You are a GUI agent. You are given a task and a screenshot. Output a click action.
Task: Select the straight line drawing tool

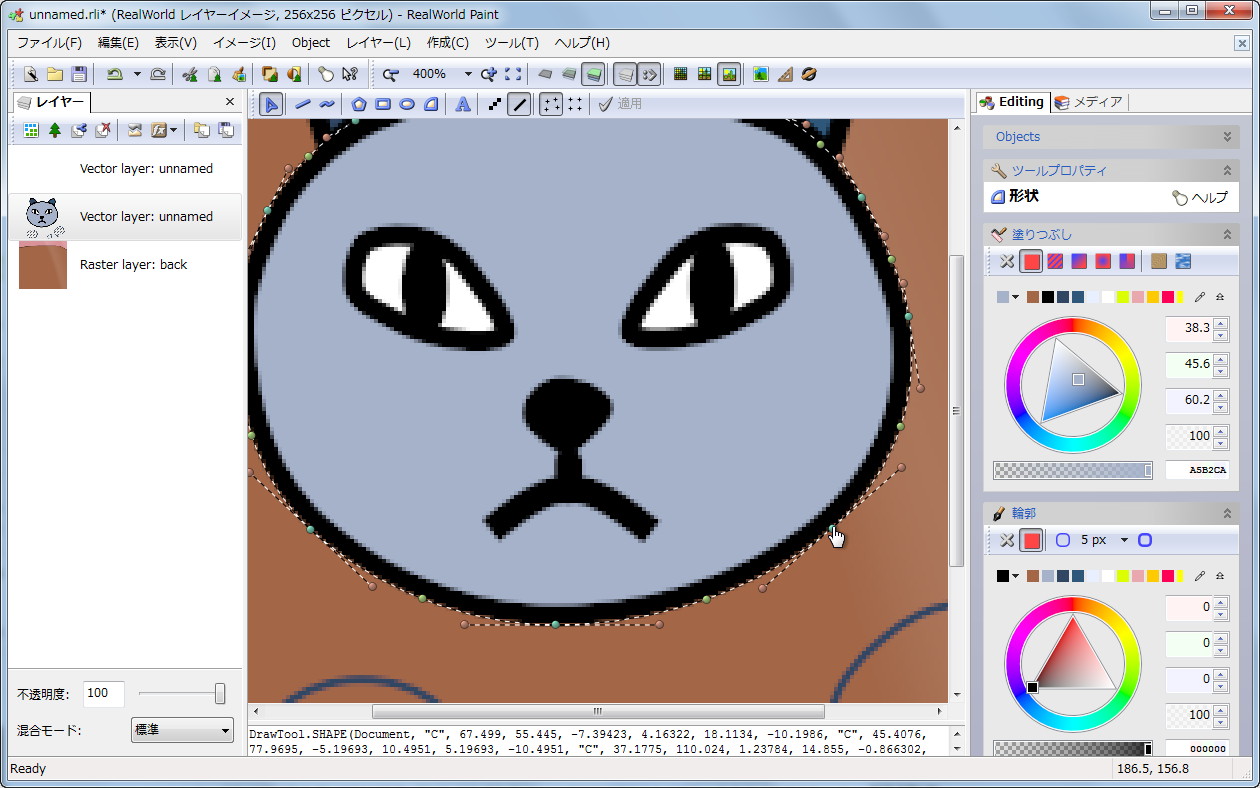(x=302, y=104)
